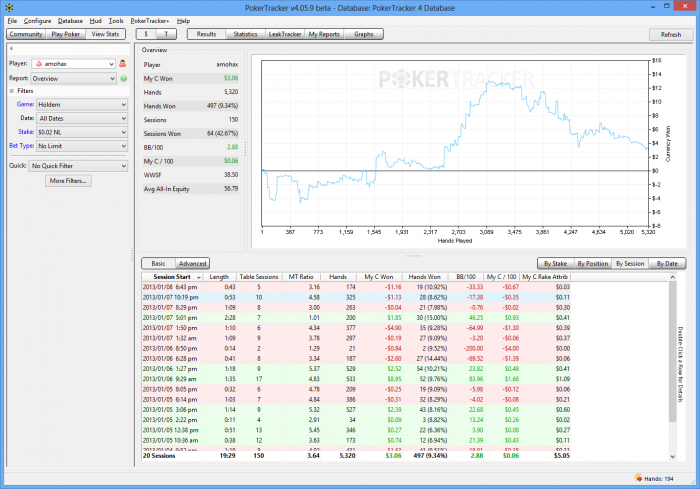Sort by the MT Ratio column header
This screenshot has width=700, height=489.
pyautogui.click(x=301, y=277)
